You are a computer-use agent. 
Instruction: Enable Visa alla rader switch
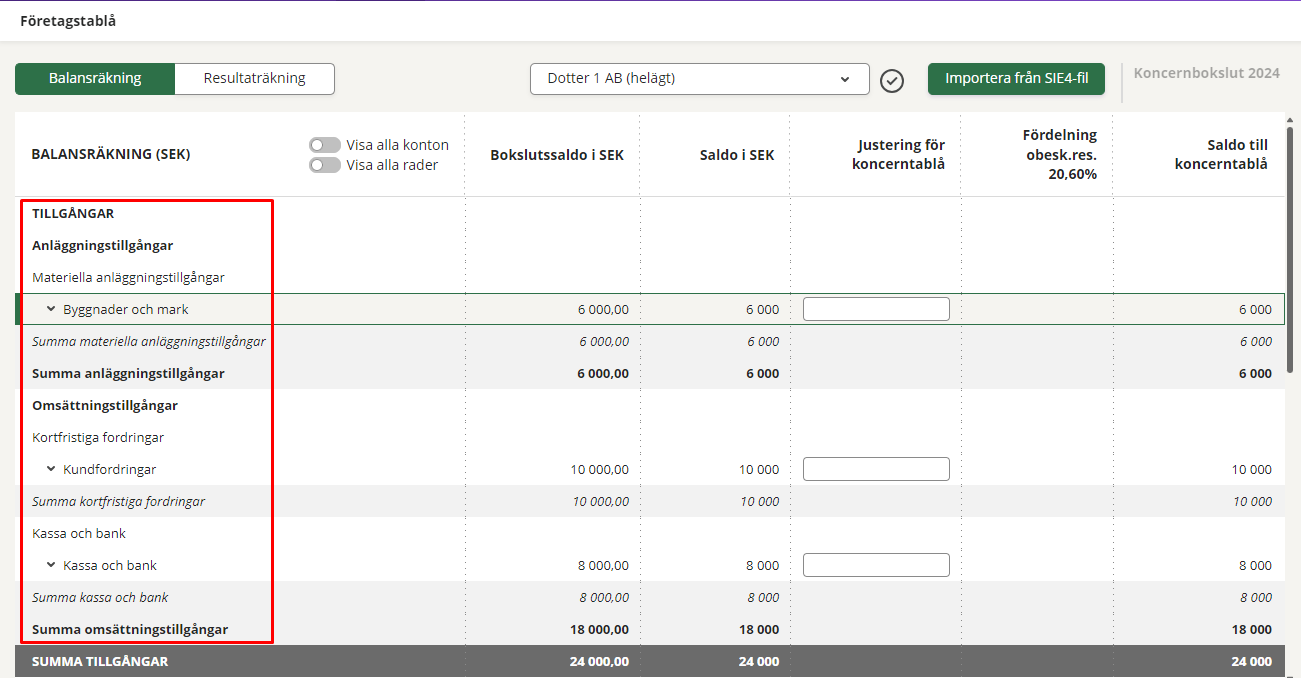pos(325,165)
